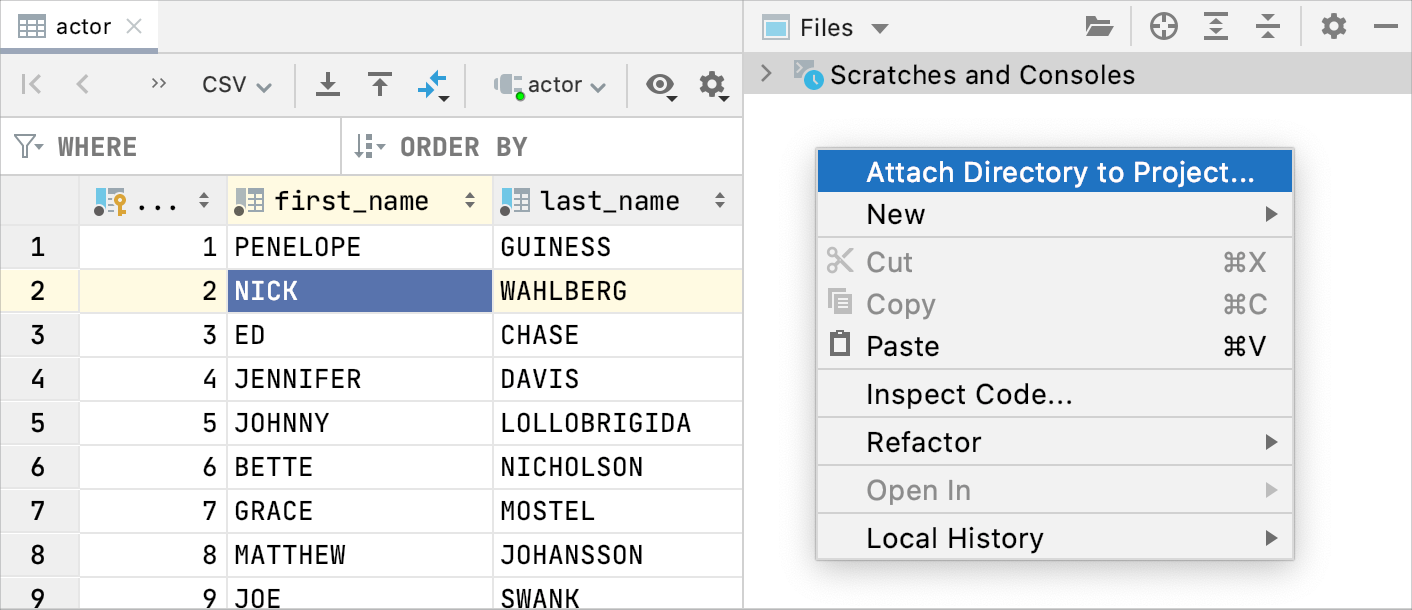This screenshot has height=610, width=1412.
Task: Choose Attach Directory to Project in context menu
Action: (1054, 171)
